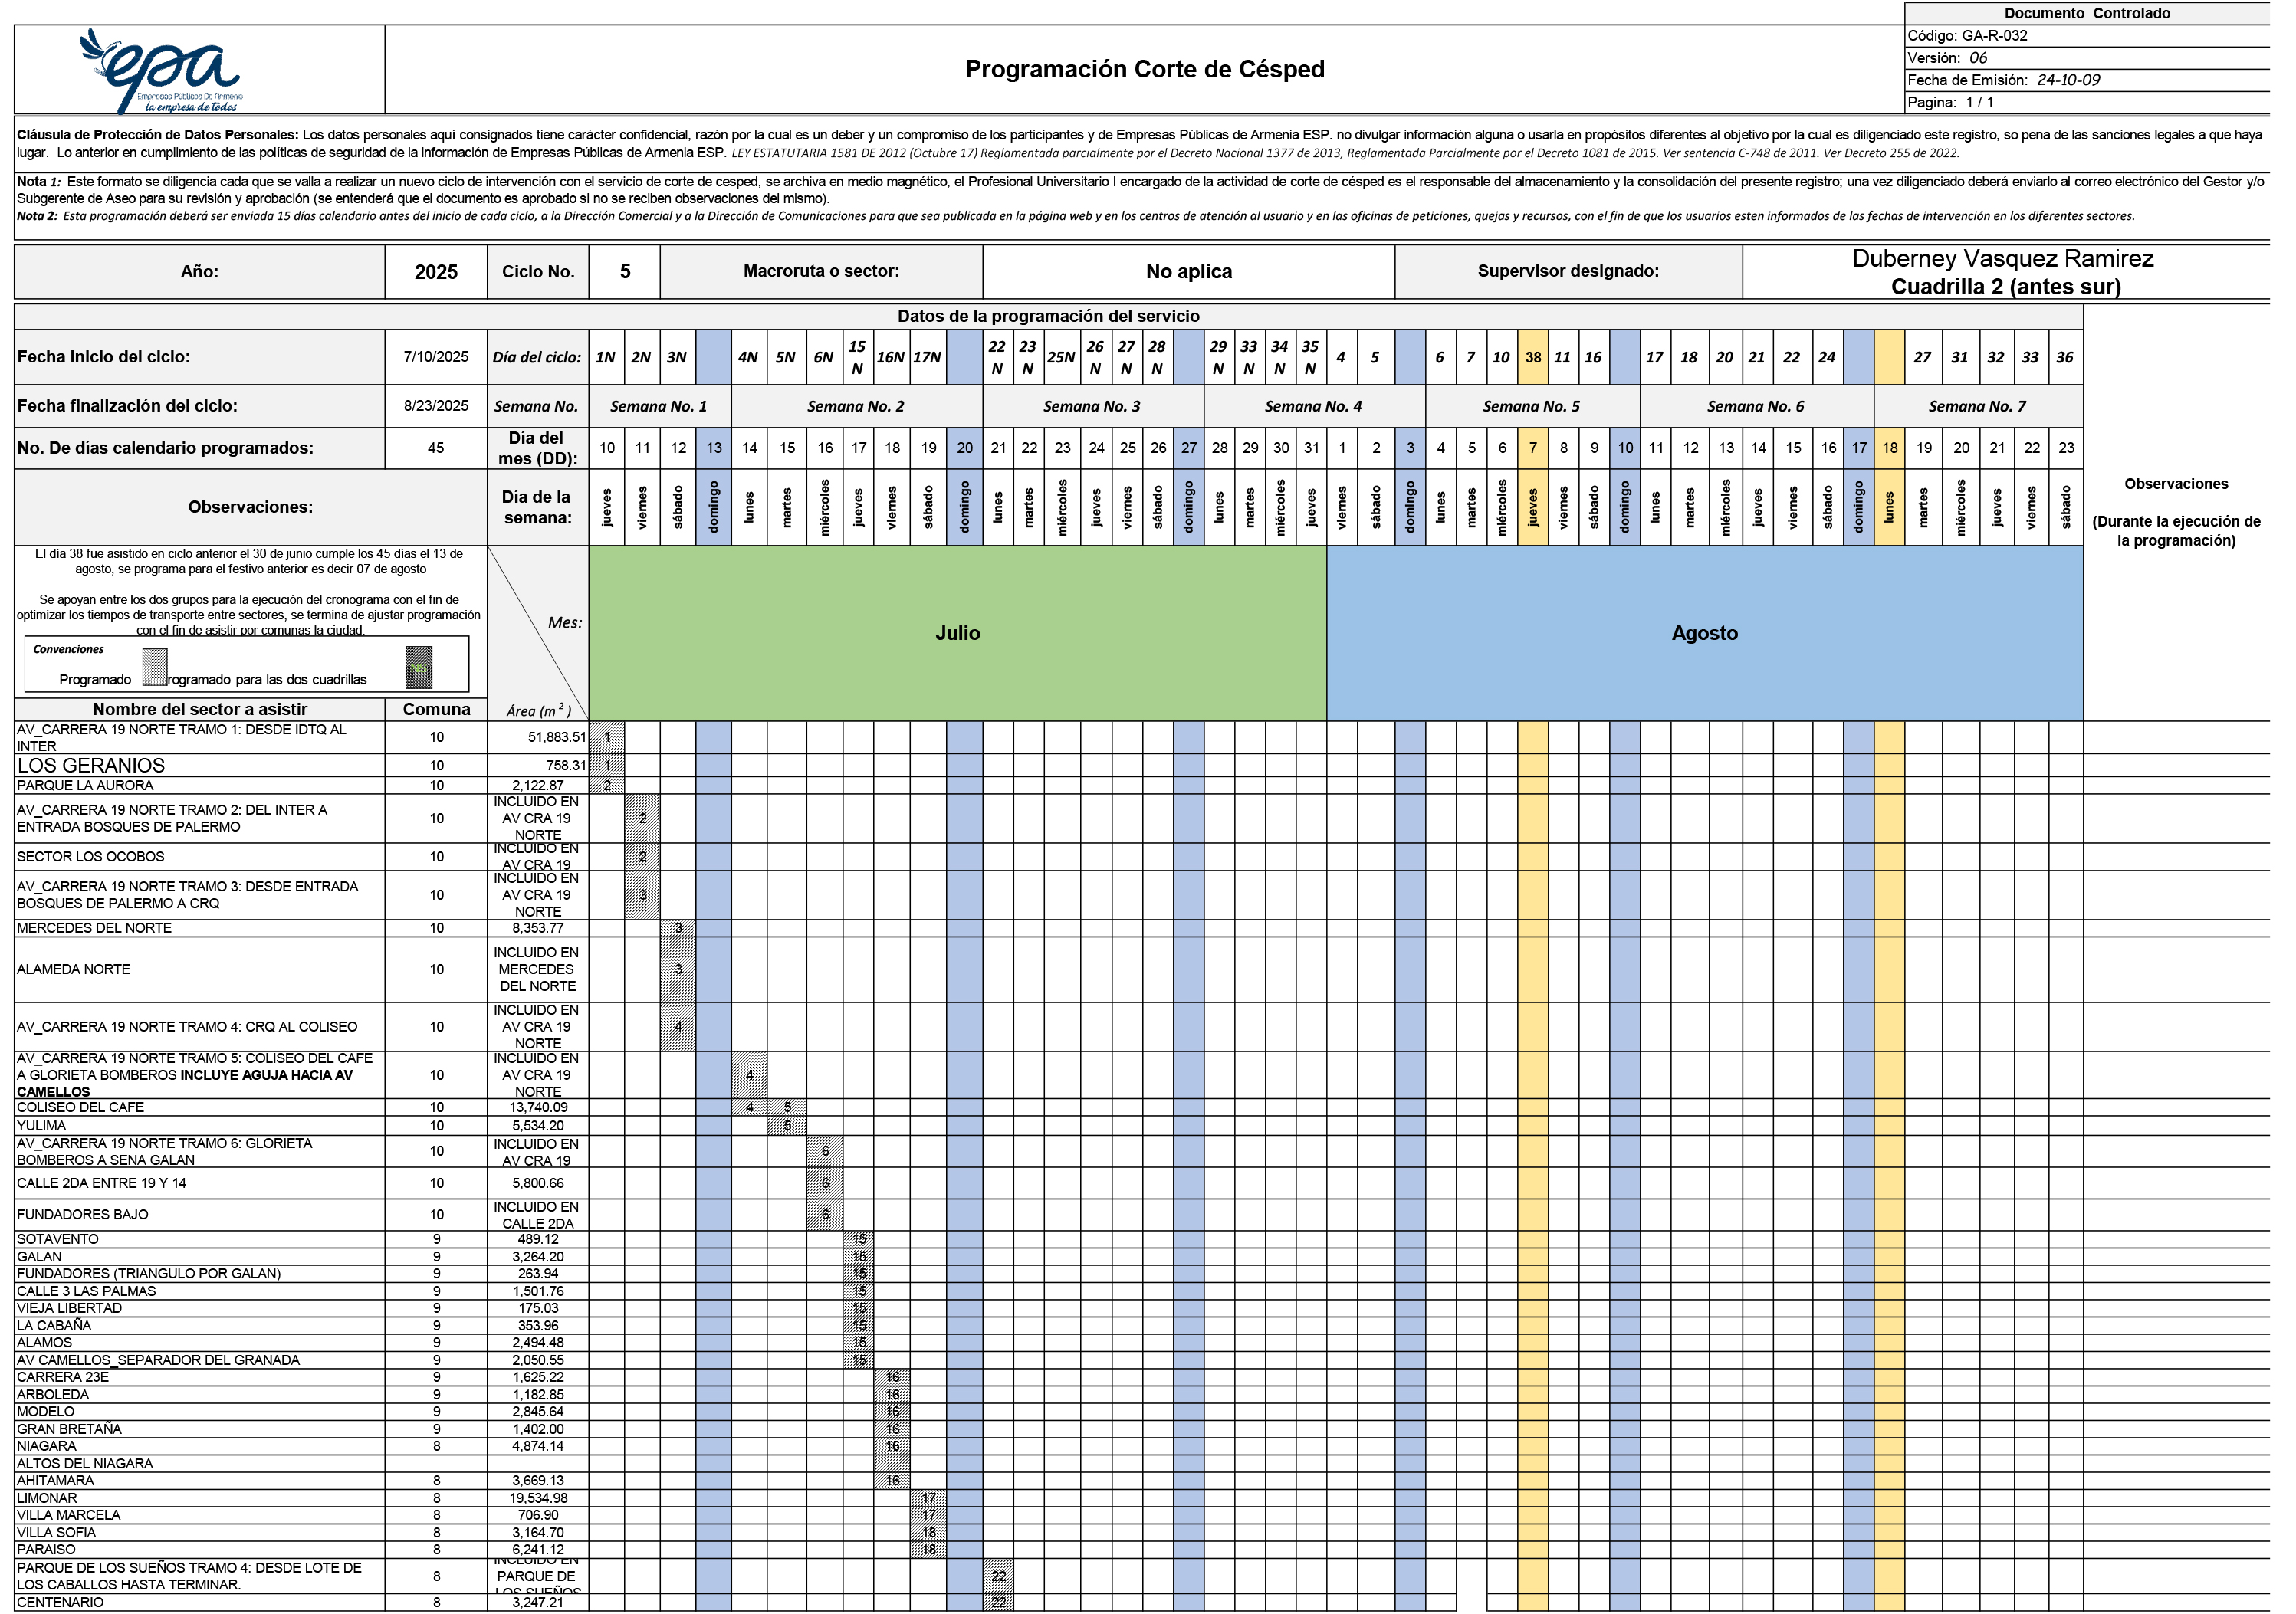Click the year value '2025'

pos(436,271)
